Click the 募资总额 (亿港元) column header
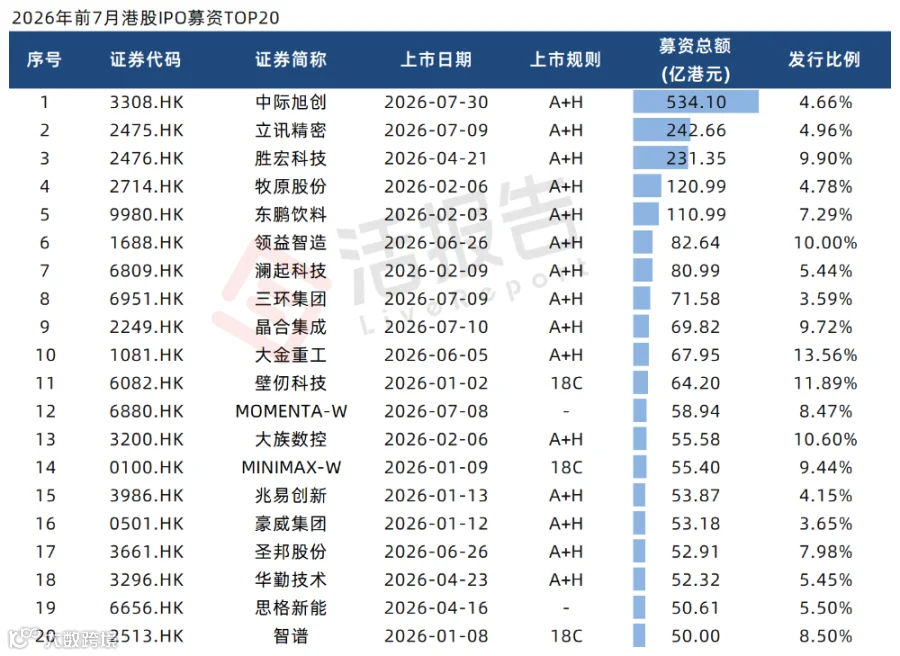 coord(695,60)
